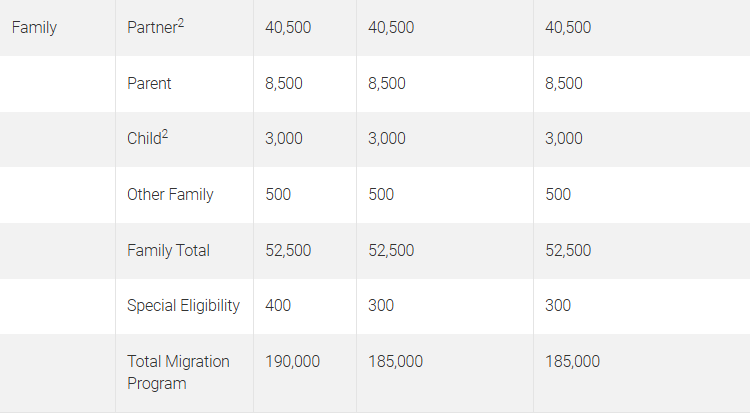Click the Child row label
752x413 pixels.
click(x=143, y=139)
